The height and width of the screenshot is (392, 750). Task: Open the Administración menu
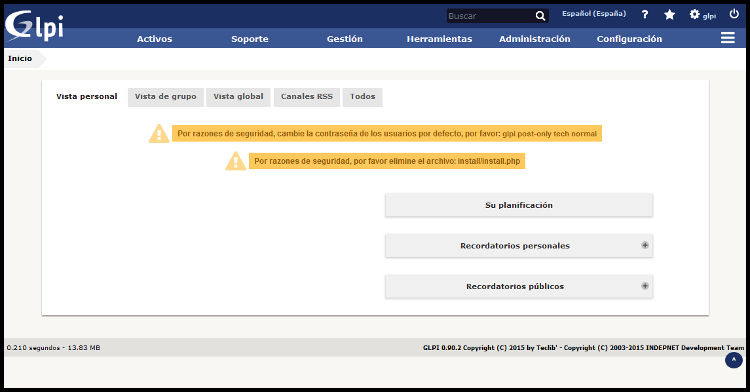point(535,39)
